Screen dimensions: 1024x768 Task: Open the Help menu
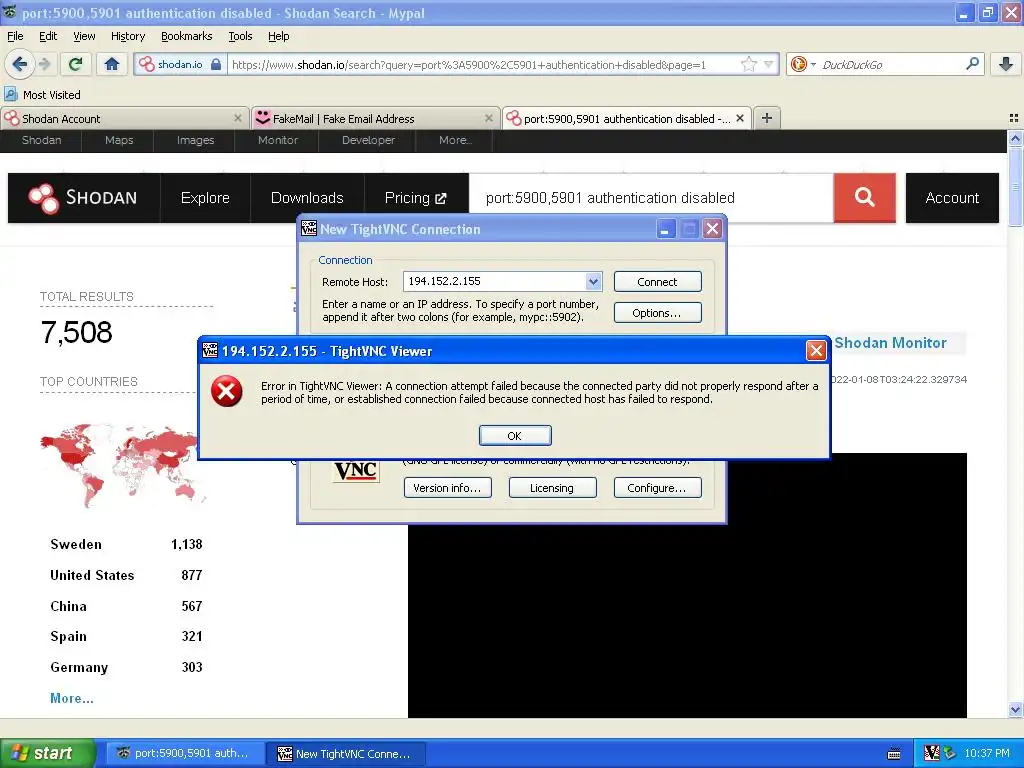pos(278,36)
